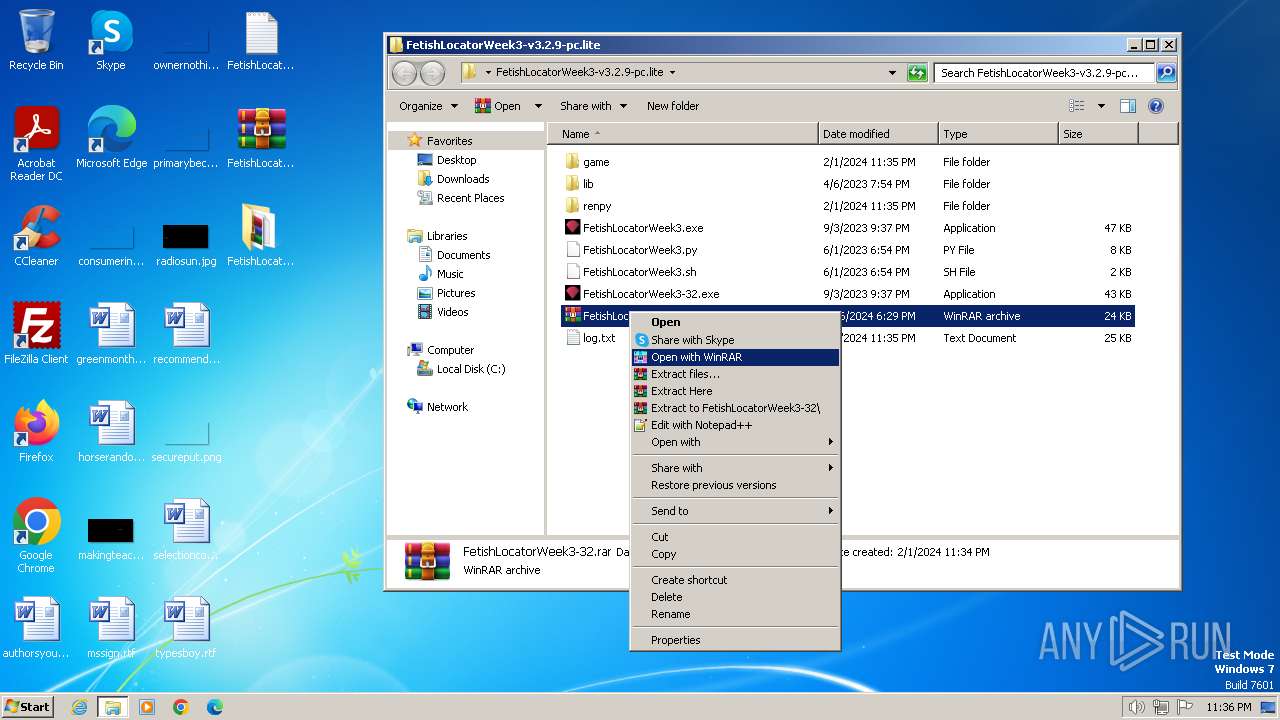Image resolution: width=1280 pixels, height=720 pixels.
Task: Expand address bar history dropdown
Action: pyautogui.click(x=892, y=73)
